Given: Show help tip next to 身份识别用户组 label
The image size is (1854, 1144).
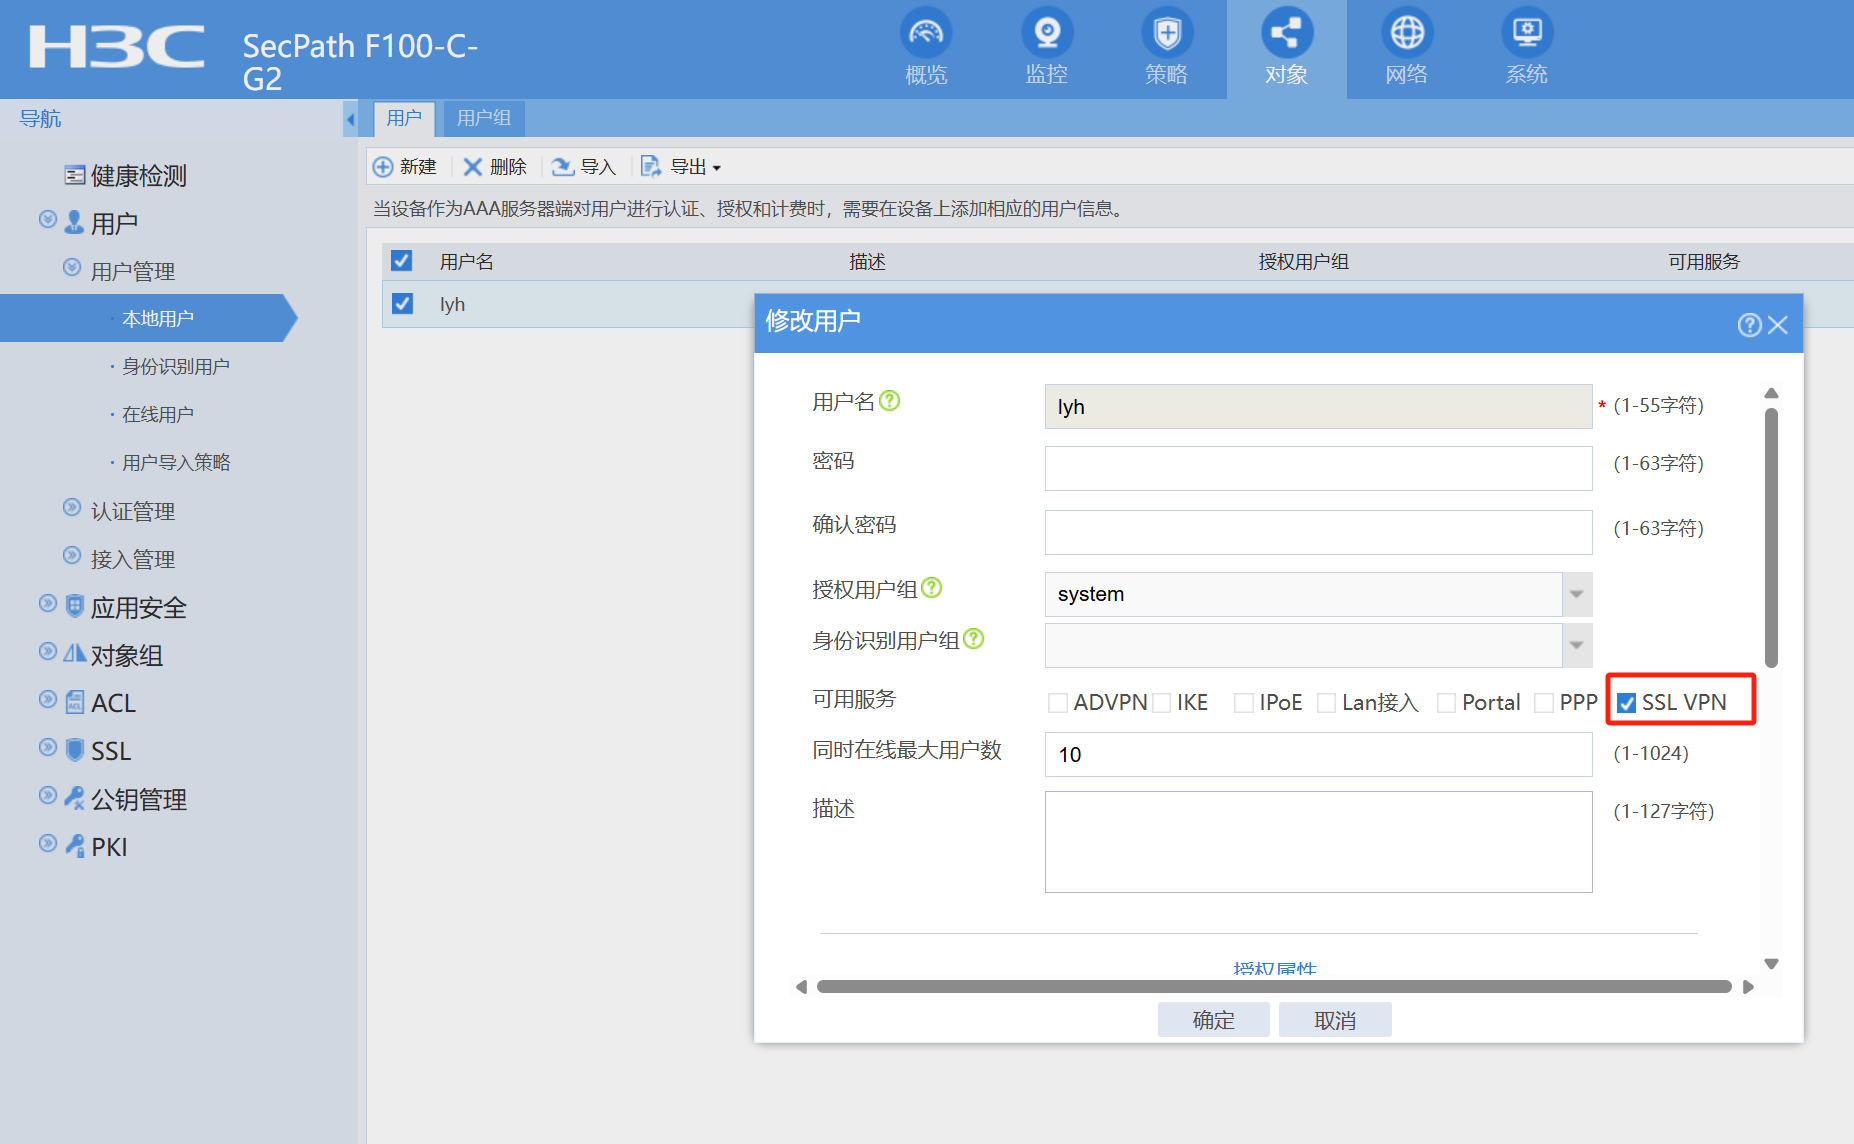Looking at the screenshot, I should click(x=973, y=639).
